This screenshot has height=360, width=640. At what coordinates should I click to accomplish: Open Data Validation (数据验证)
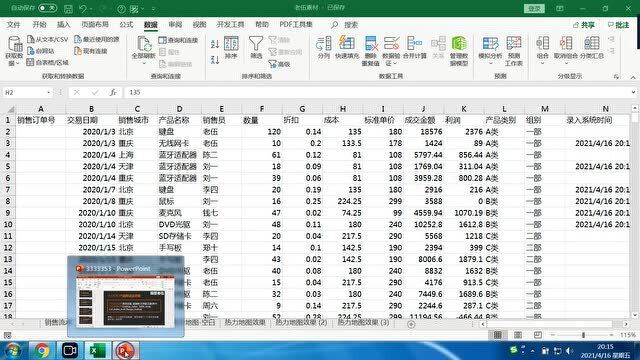pyautogui.click(x=391, y=51)
